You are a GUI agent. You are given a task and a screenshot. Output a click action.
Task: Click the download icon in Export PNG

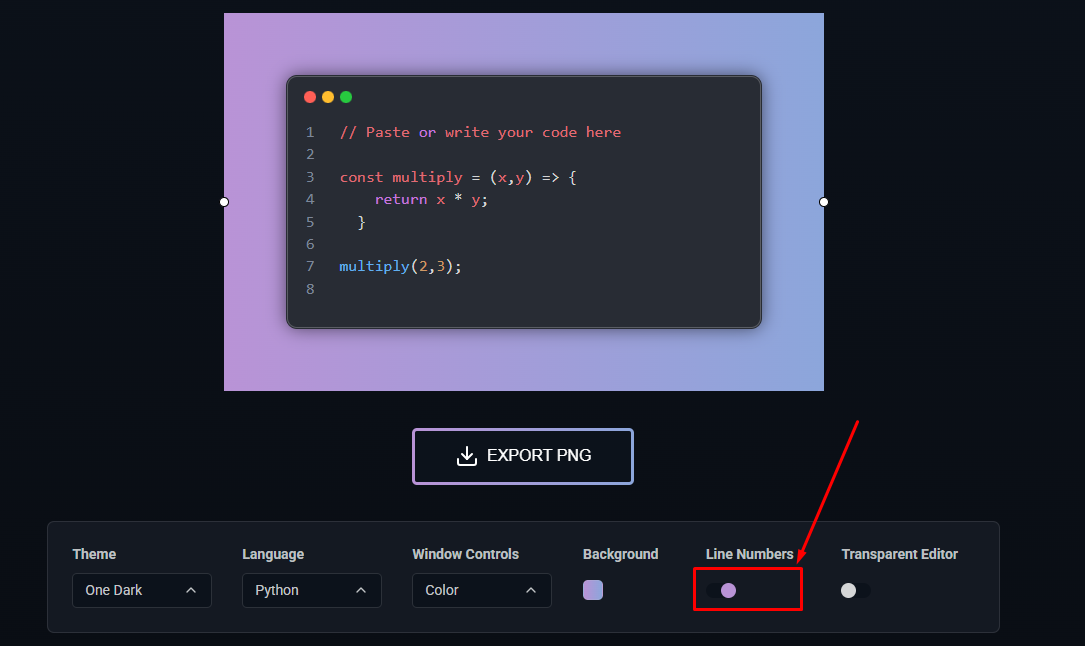(x=467, y=456)
